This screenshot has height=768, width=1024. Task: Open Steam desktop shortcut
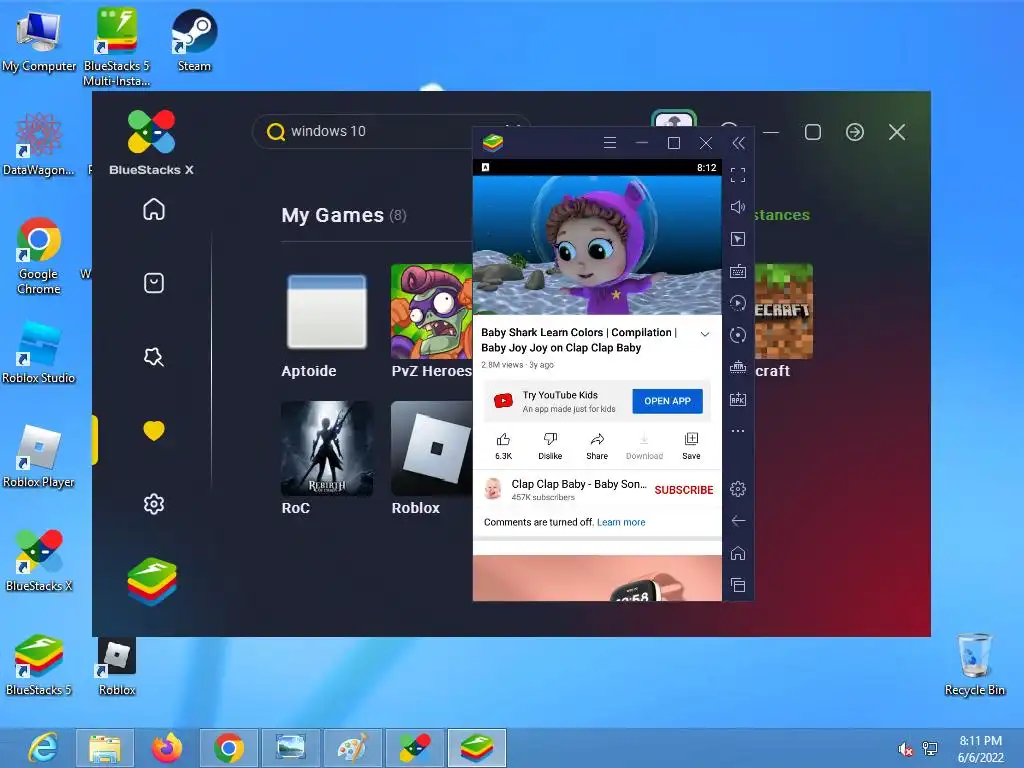[x=194, y=40]
